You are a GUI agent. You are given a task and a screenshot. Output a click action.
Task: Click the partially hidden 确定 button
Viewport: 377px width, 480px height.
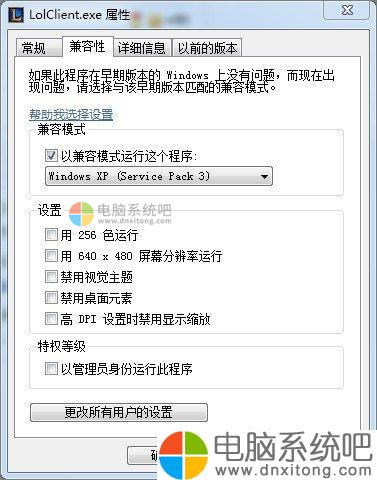tap(143, 455)
